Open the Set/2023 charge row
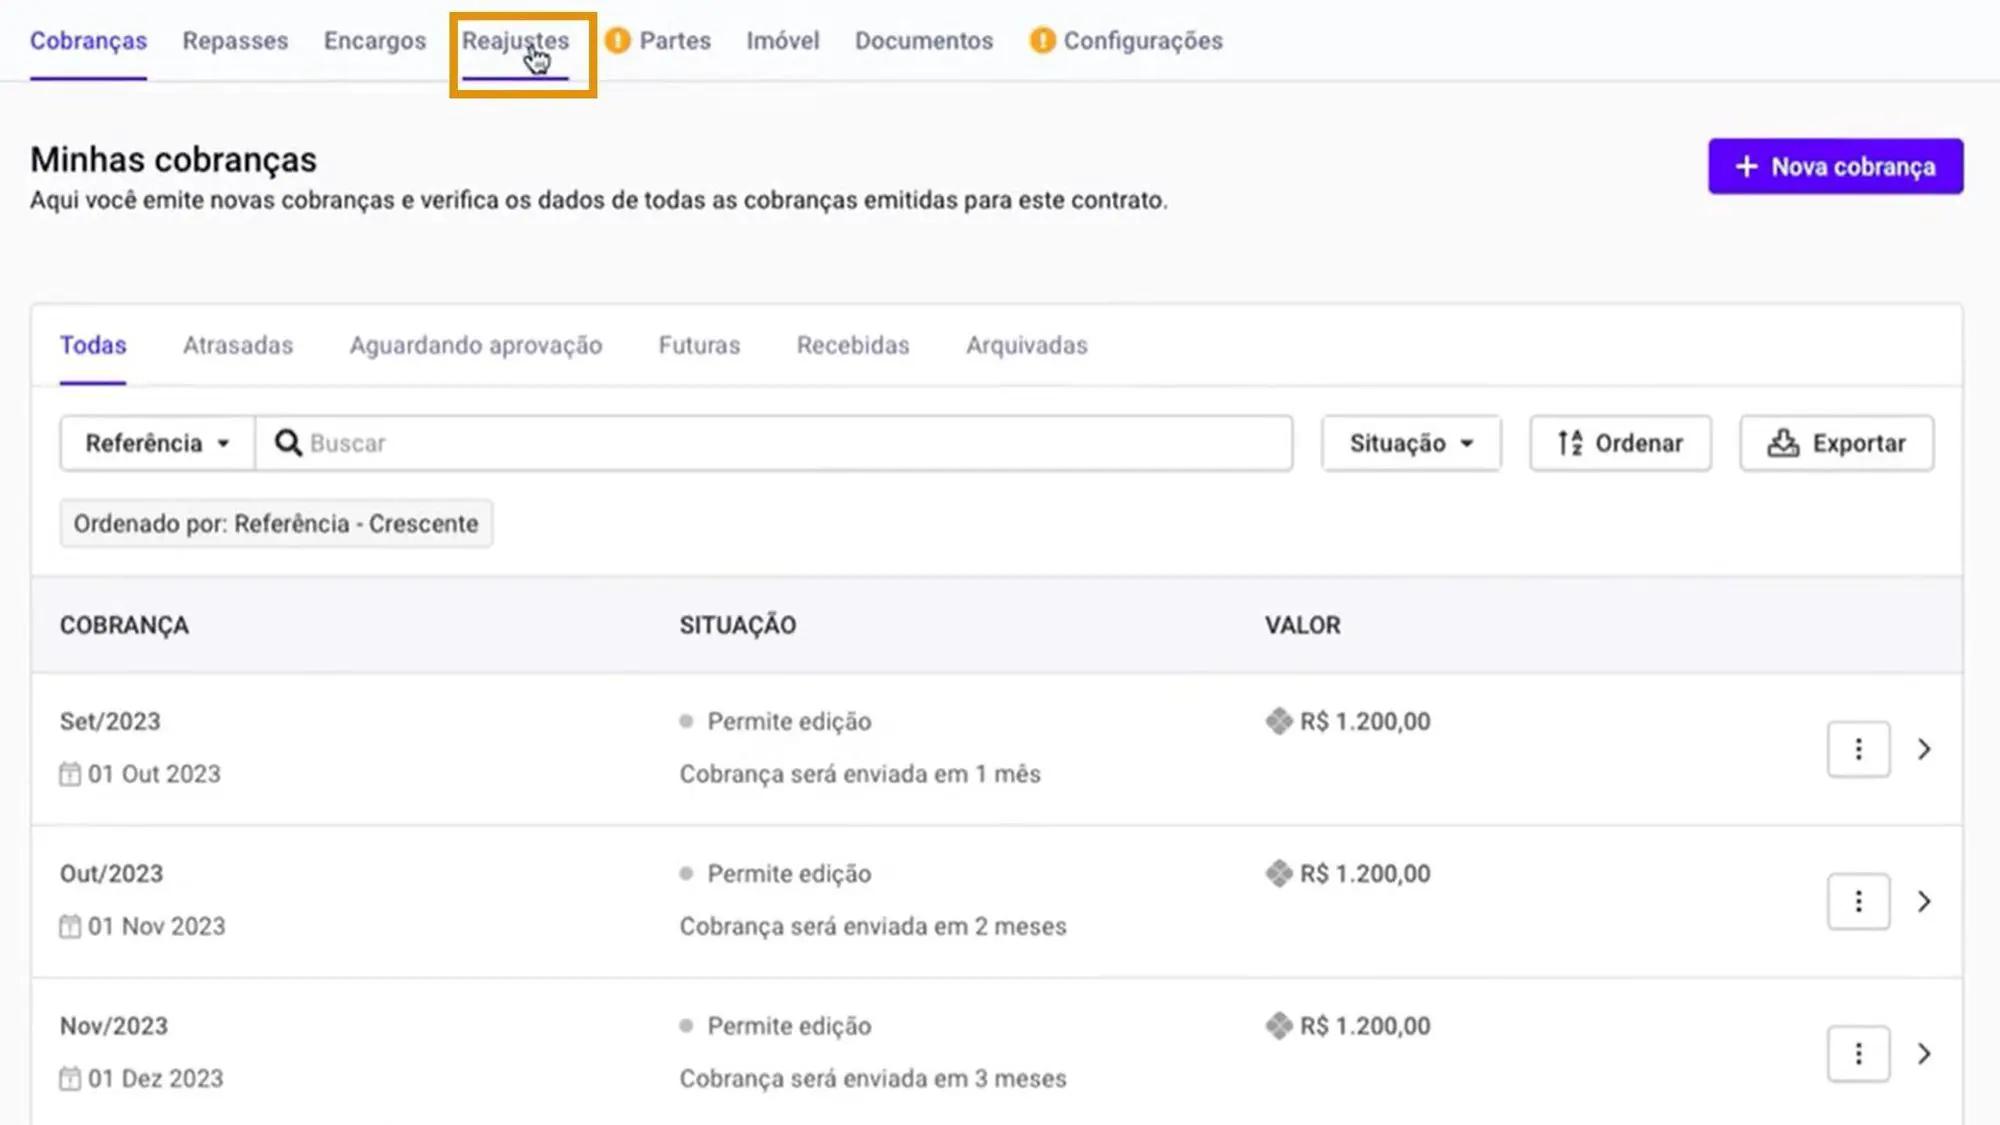The height and width of the screenshot is (1125, 2000). (x=996, y=748)
